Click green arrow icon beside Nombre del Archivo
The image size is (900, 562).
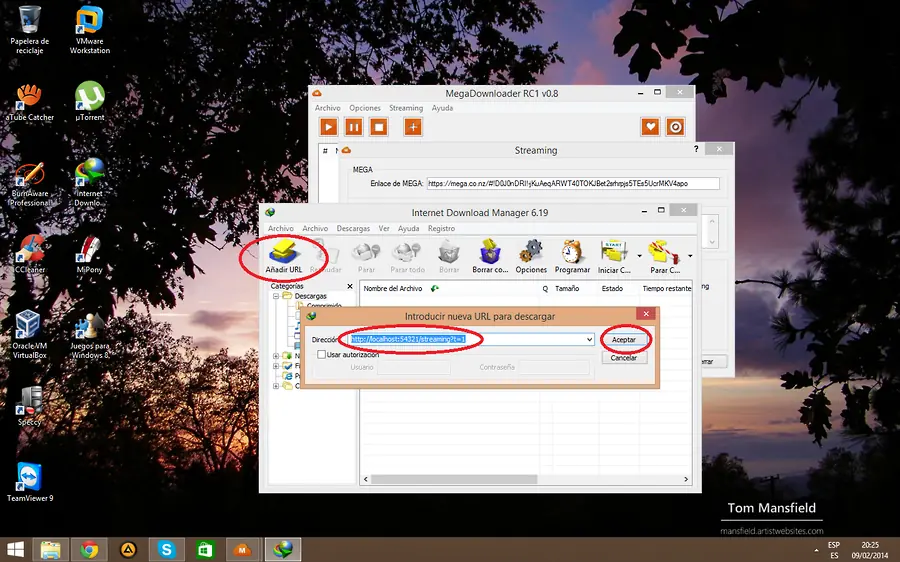(435, 288)
